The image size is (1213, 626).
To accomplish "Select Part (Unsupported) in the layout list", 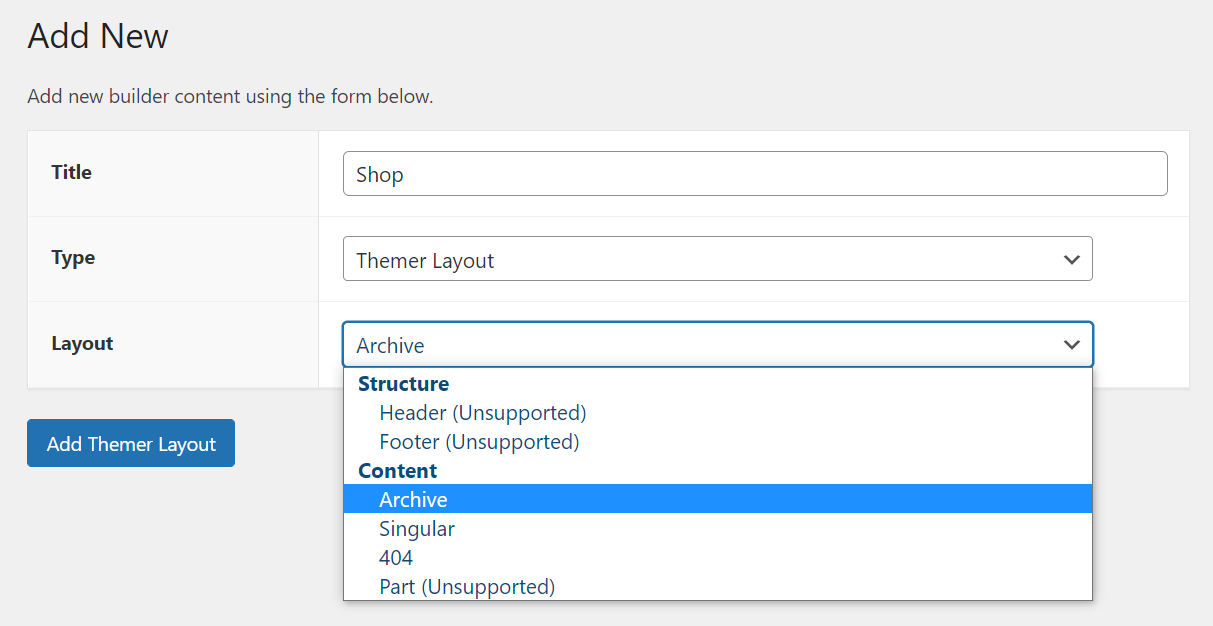I will pos(466,586).
